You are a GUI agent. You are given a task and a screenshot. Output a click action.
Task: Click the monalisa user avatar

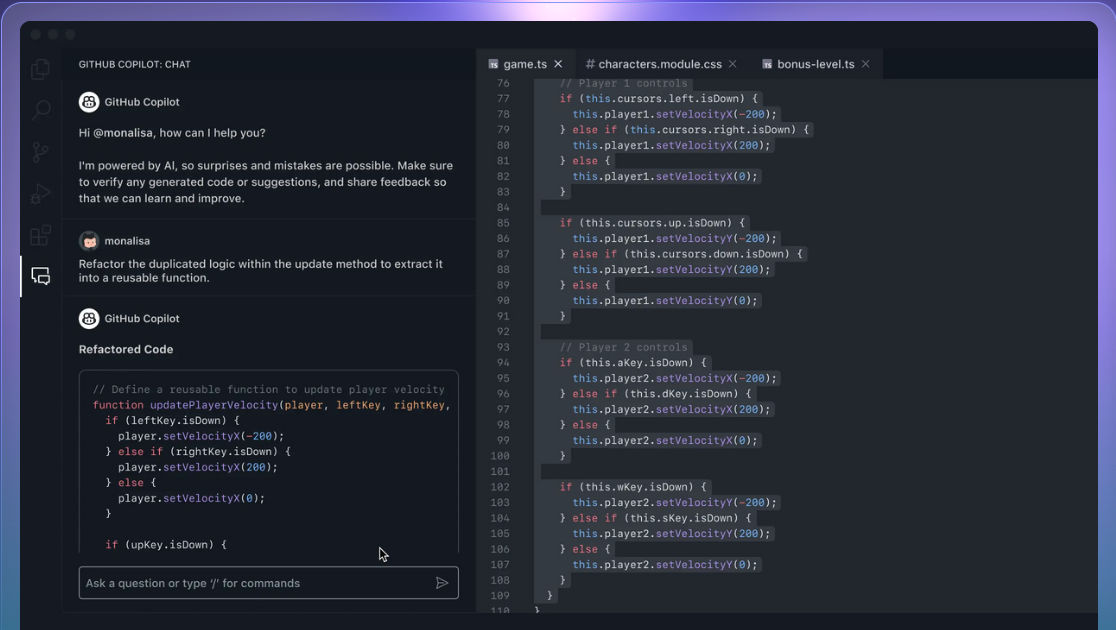coord(89,241)
